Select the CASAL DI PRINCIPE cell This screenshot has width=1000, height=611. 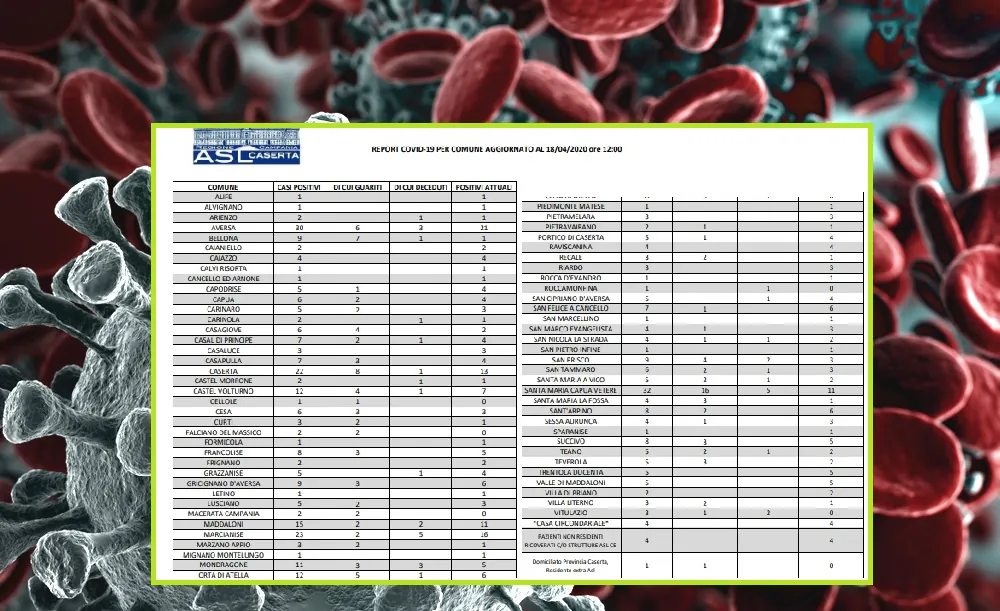click(223, 340)
